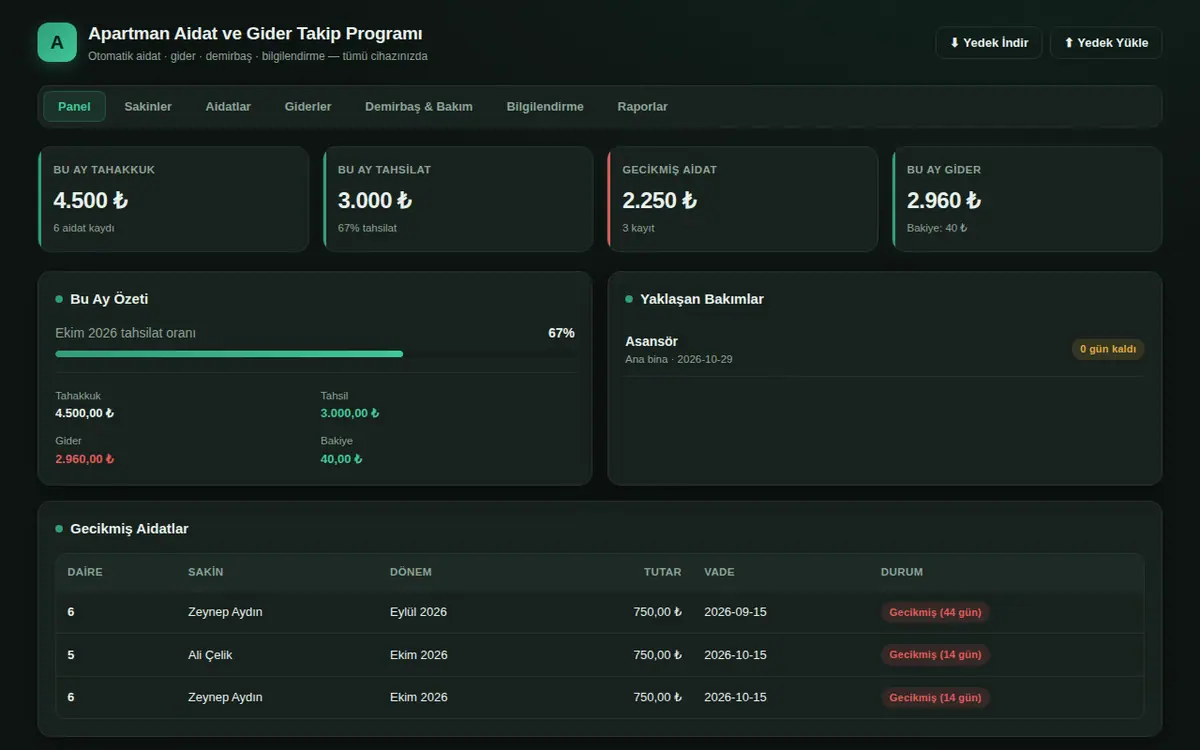Go to the Giderler tab

point(308,106)
